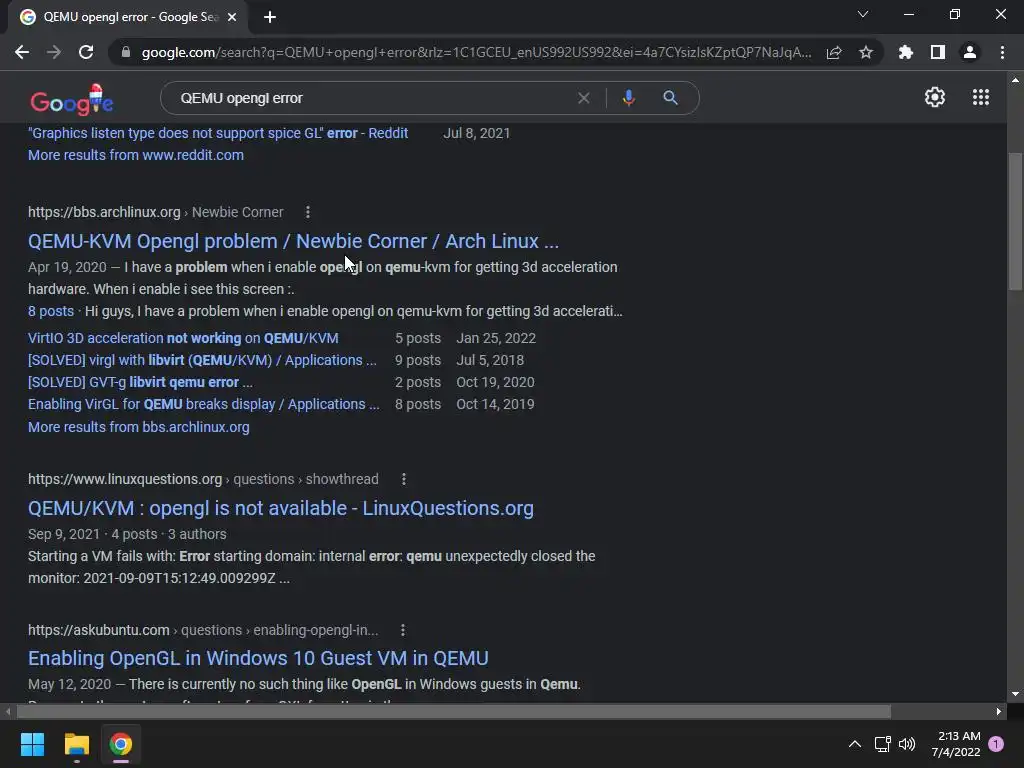The width and height of the screenshot is (1024, 768).
Task: Open network status tray icon
Action: coord(882,744)
